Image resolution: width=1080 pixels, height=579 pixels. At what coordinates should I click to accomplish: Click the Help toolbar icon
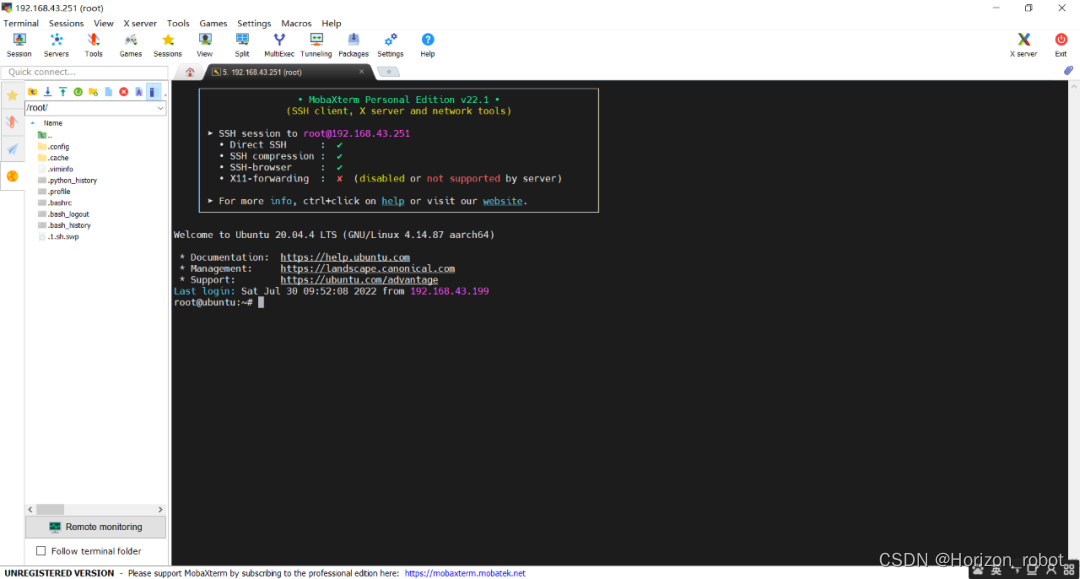[428, 45]
